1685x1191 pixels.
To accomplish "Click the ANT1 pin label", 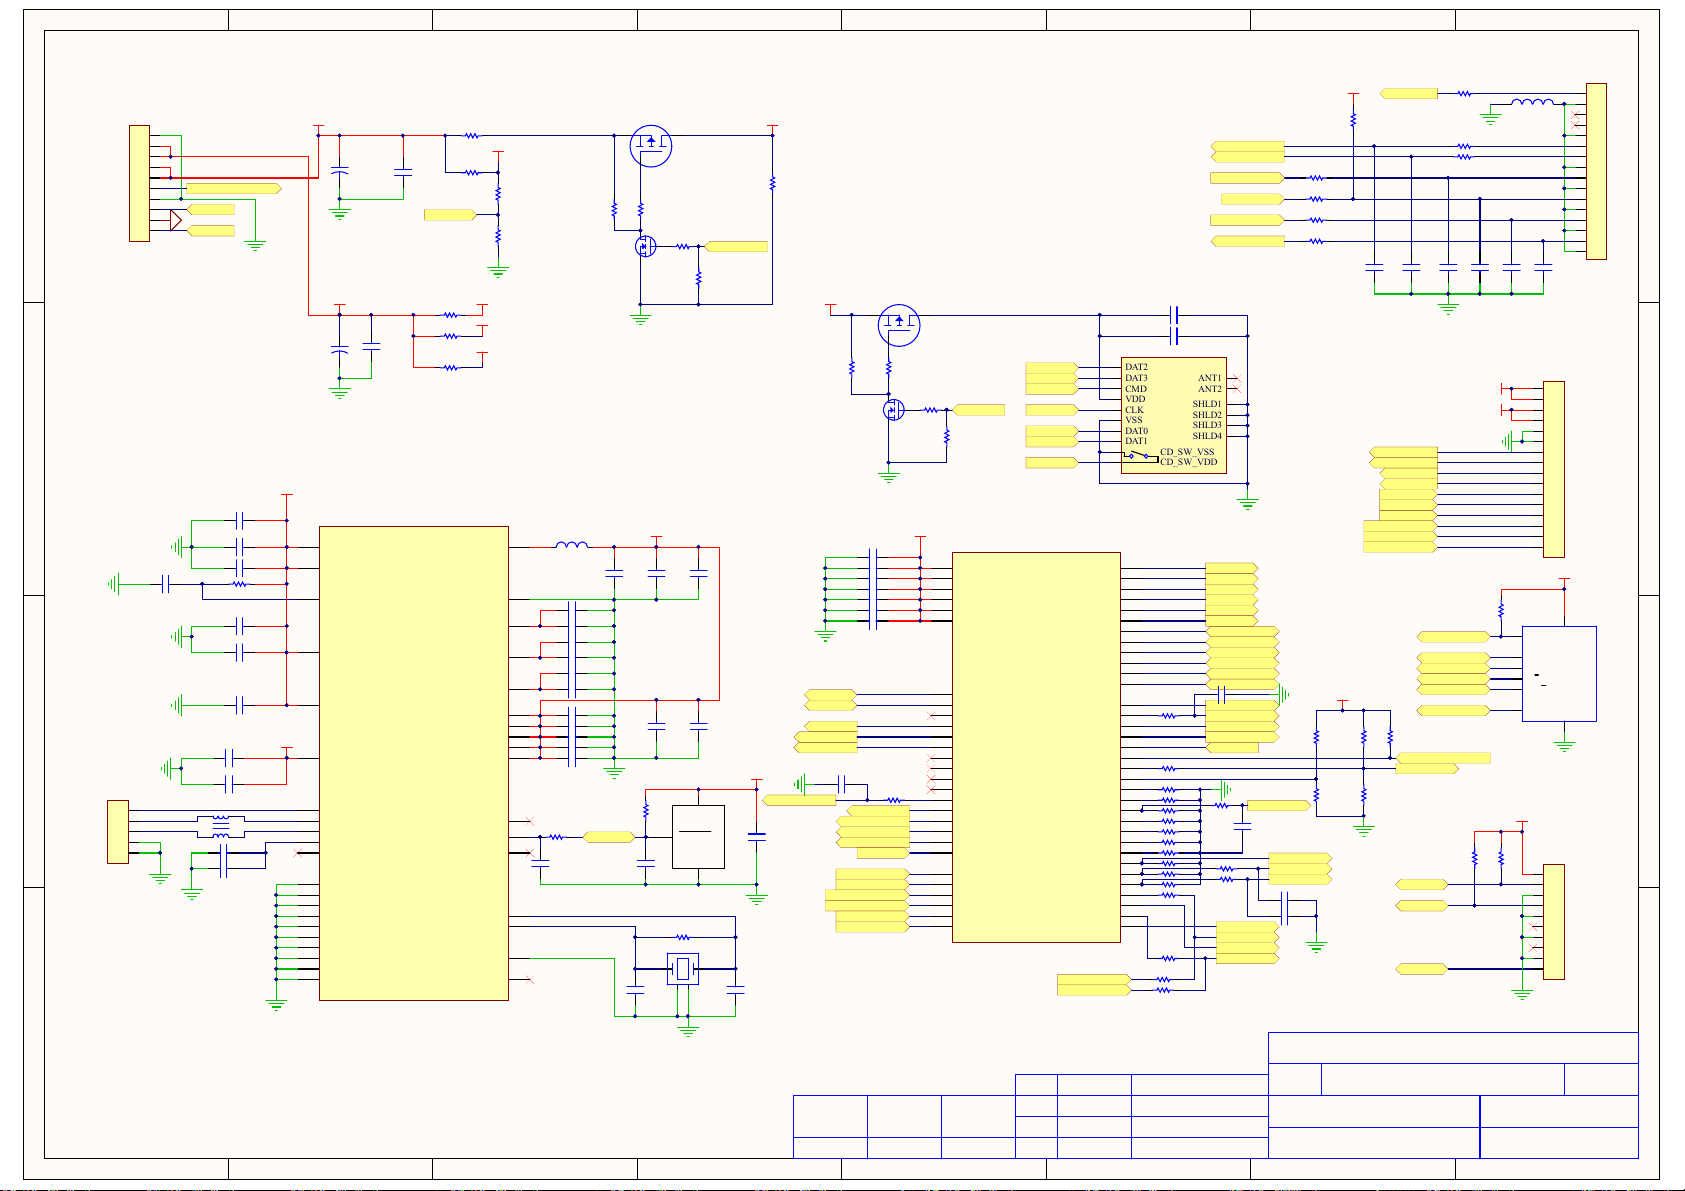I will [1210, 378].
